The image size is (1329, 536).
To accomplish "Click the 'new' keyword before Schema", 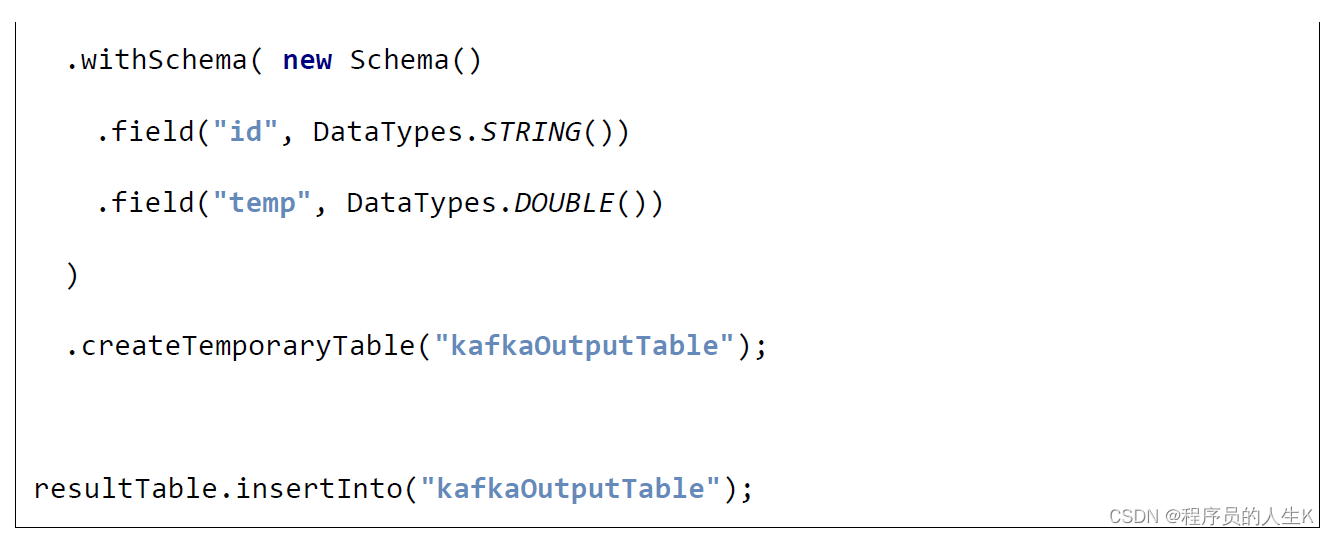I will click(307, 61).
